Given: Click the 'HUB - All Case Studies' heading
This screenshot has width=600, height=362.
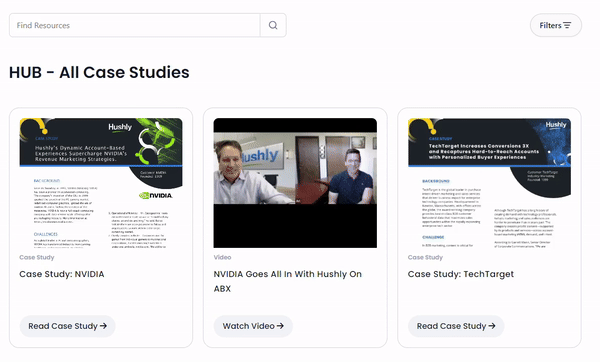Looking at the screenshot, I should click(99, 72).
